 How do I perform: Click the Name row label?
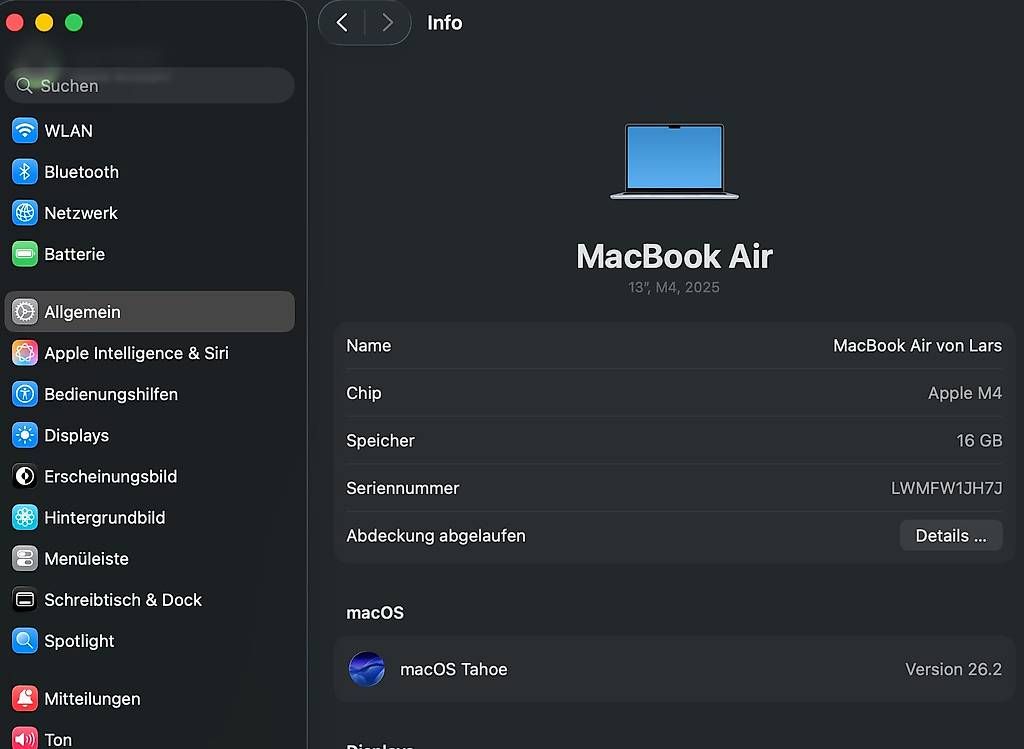(x=368, y=345)
